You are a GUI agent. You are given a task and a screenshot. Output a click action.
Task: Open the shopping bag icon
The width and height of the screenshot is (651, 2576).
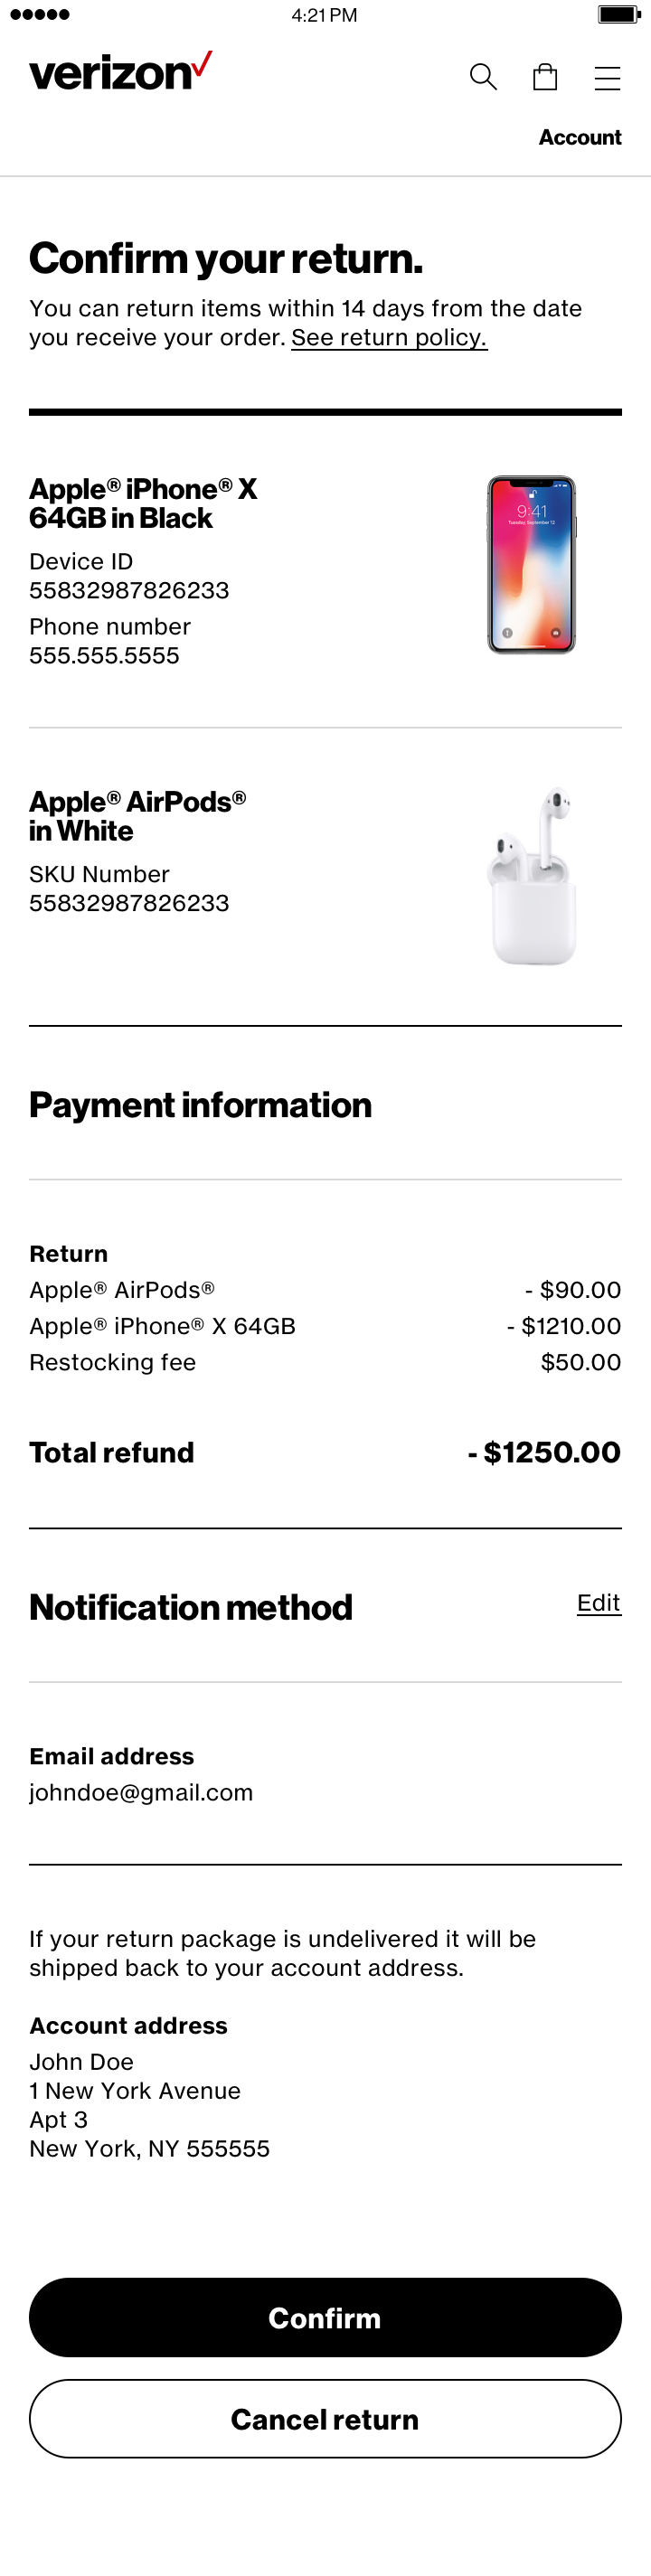pyautogui.click(x=545, y=77)
